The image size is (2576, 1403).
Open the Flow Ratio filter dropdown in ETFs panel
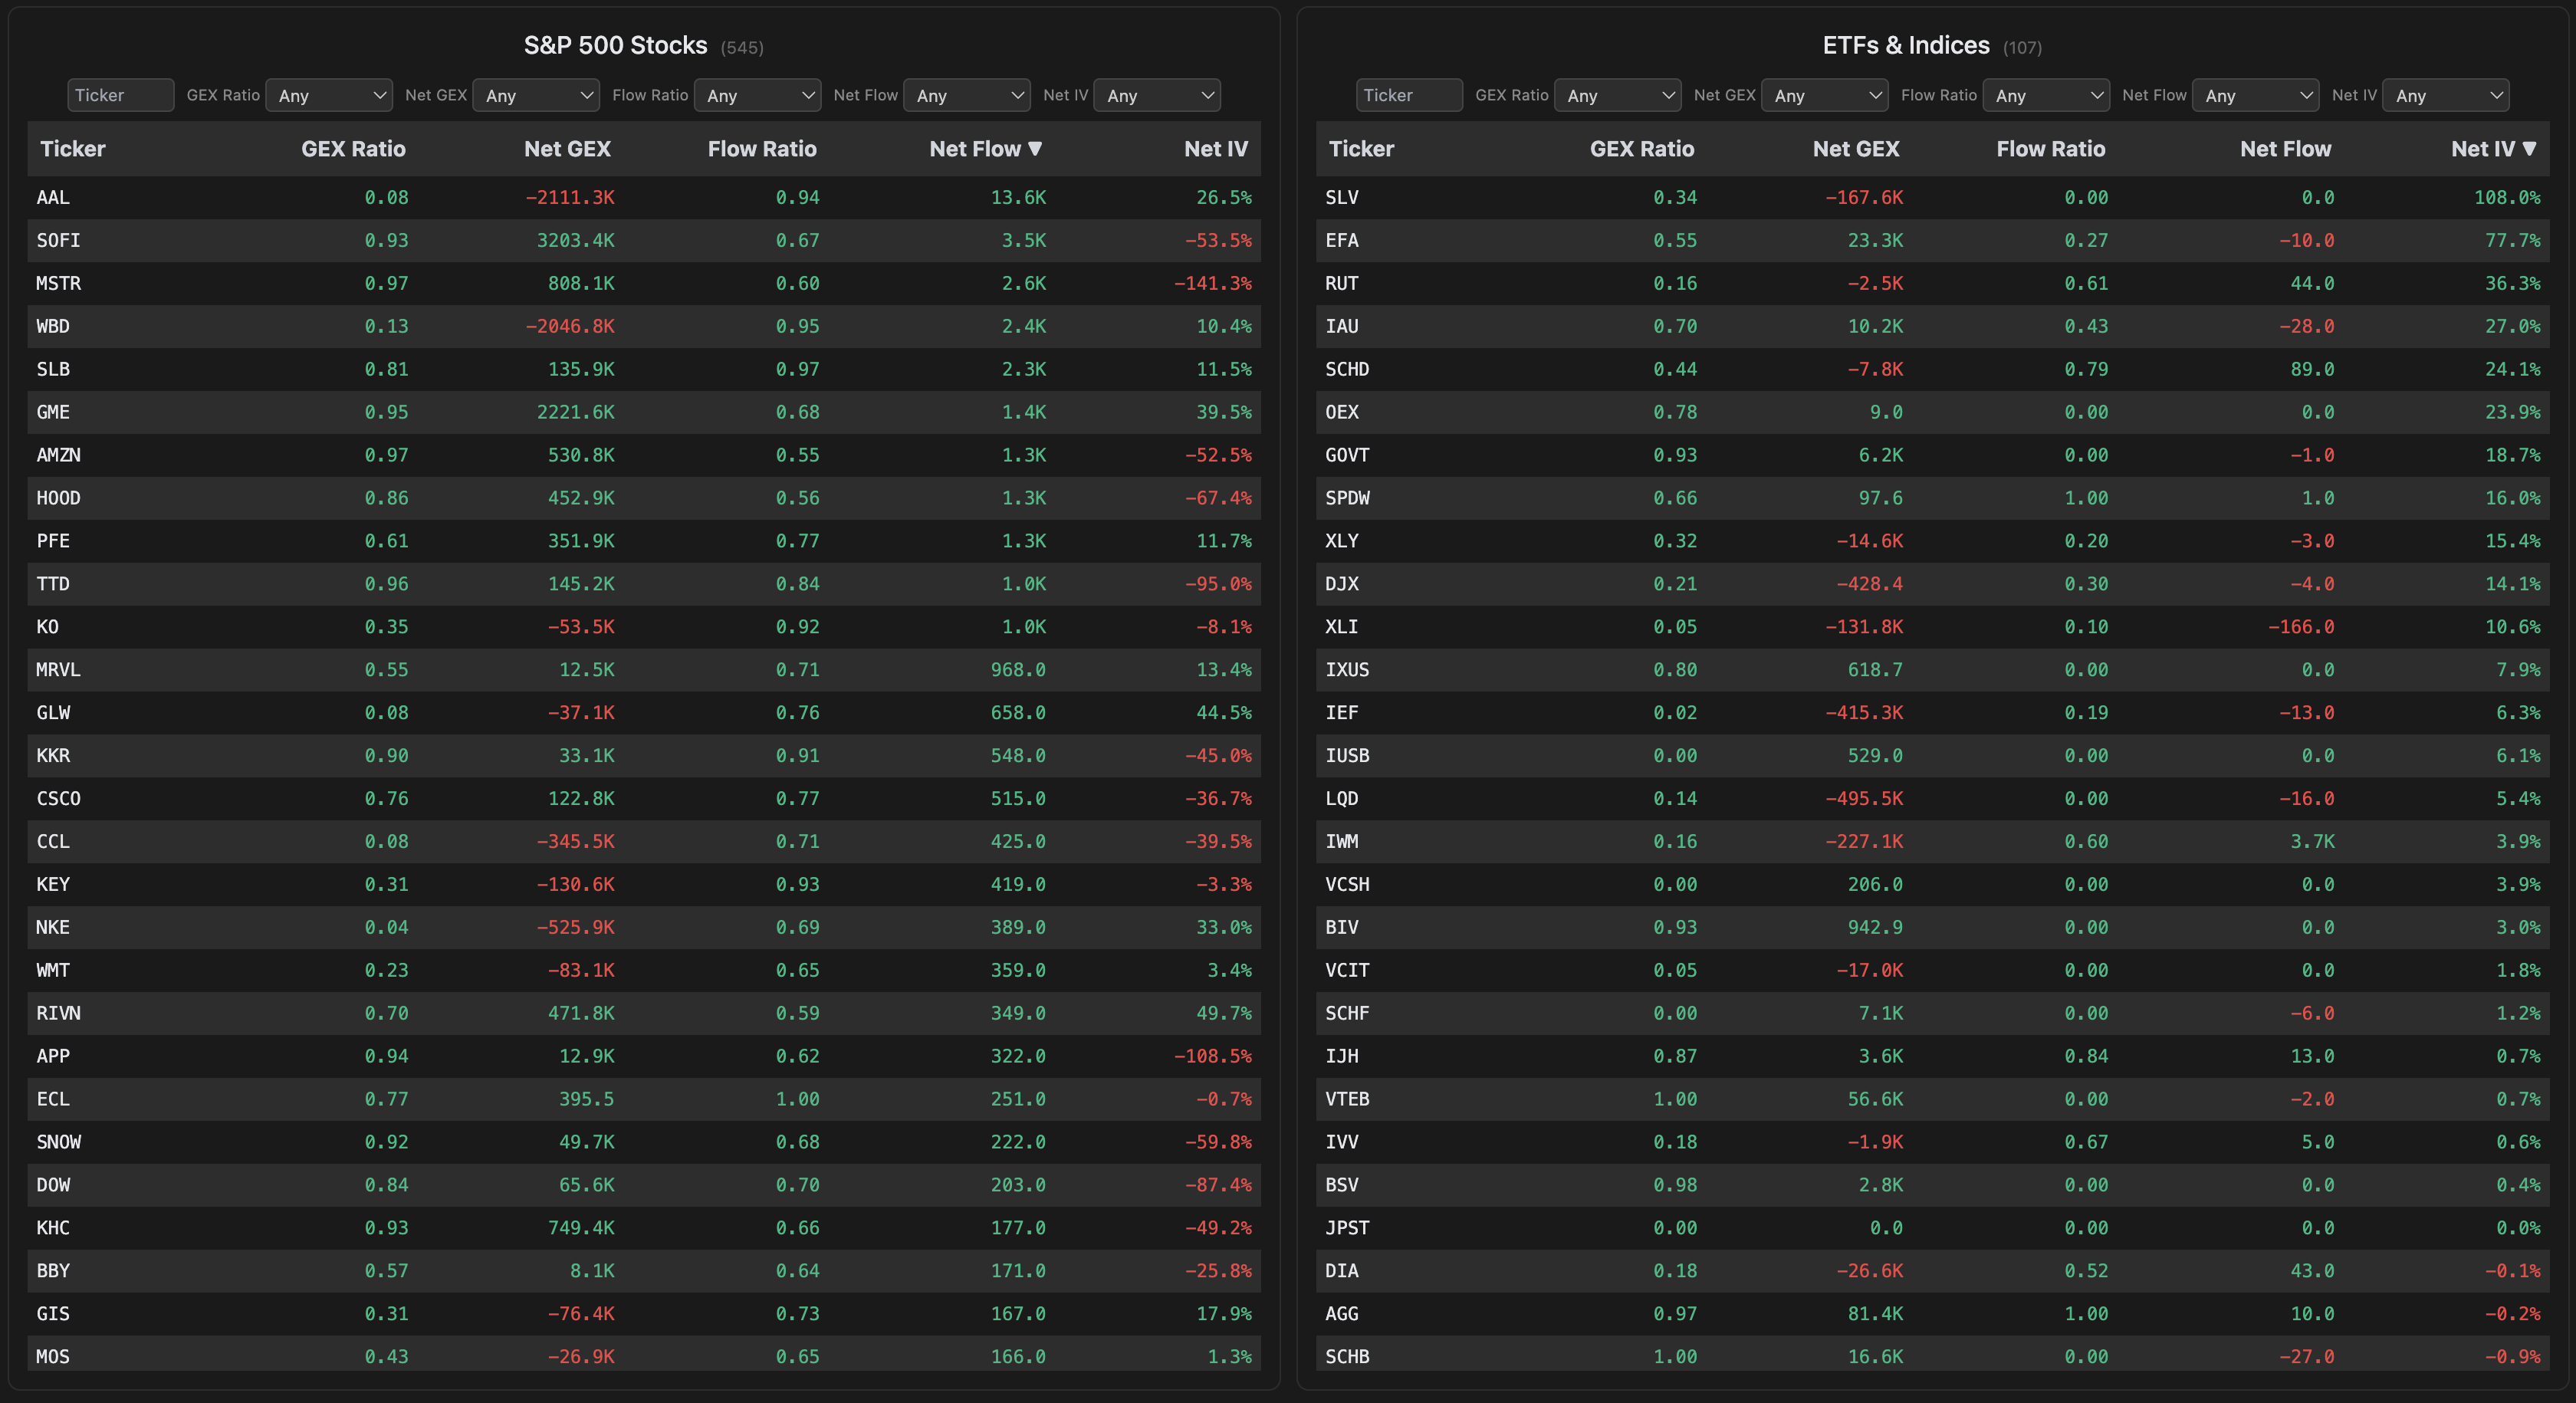click(2046, 95)
